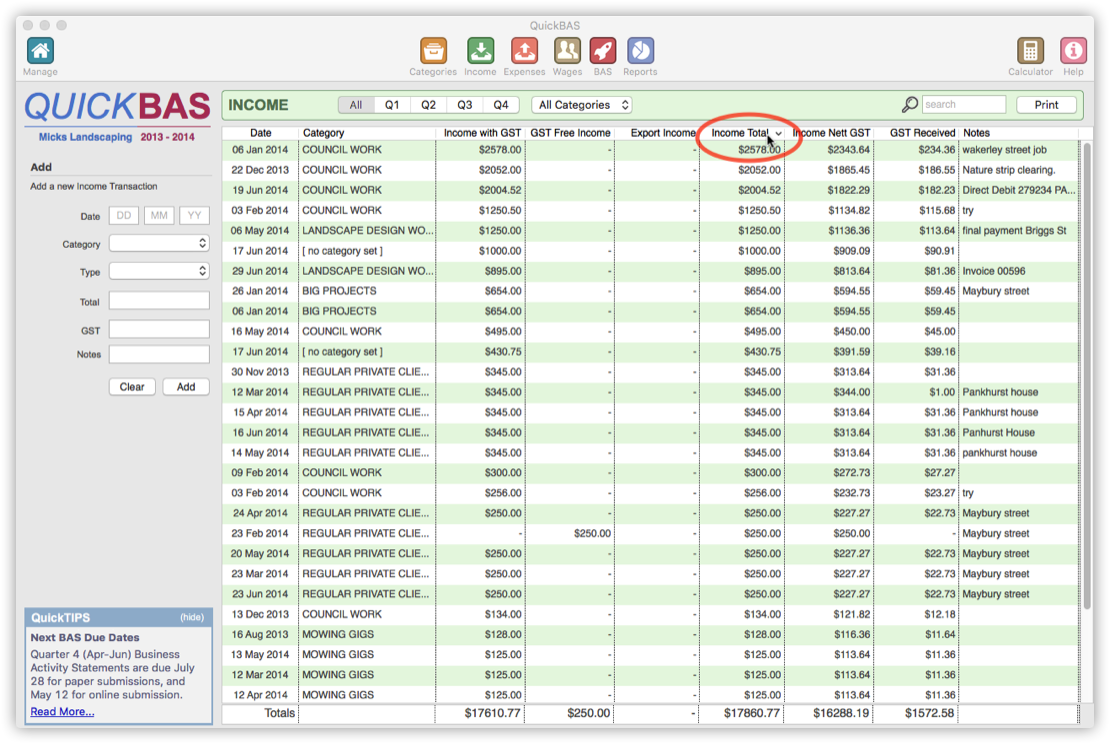Open the BAS tool

604,48
